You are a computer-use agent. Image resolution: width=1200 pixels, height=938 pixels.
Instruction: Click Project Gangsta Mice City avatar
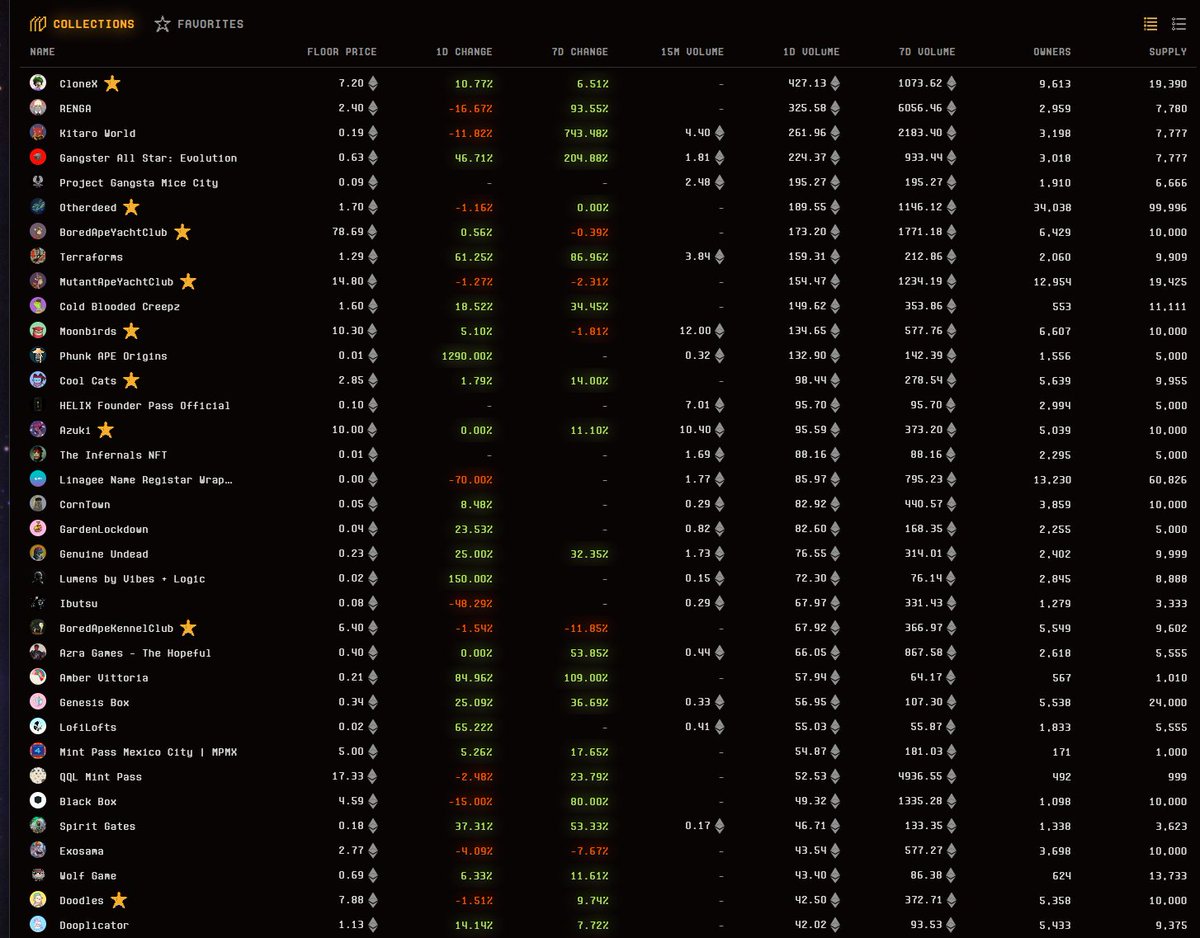pos(38,182)
